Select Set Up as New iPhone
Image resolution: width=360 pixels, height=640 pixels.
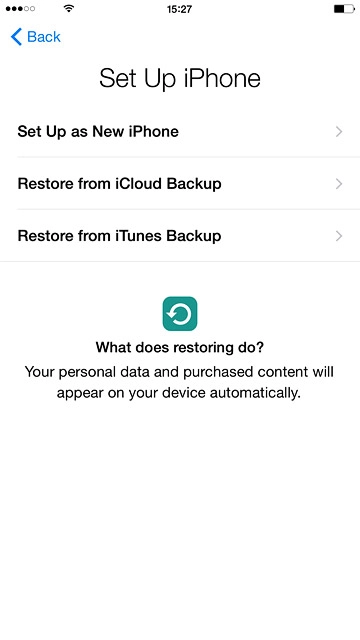tap(180, 132)
